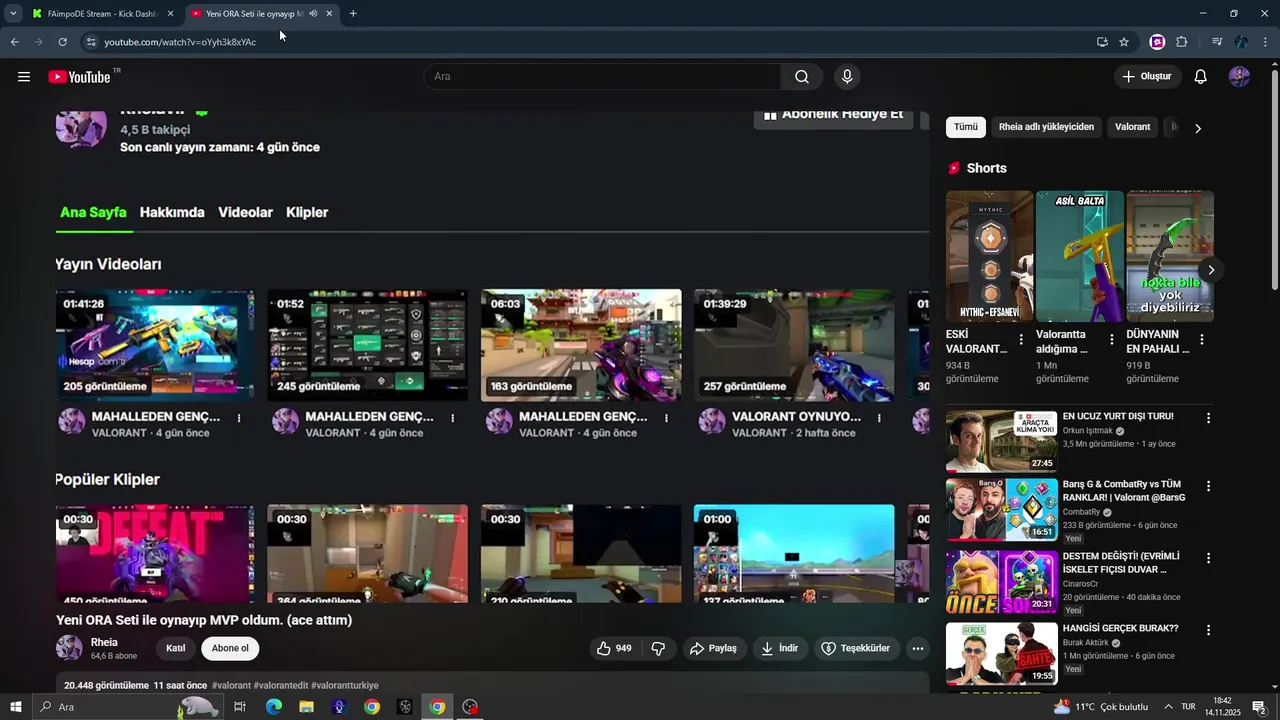
Task: Open the weather widget showing 11°C
Action: (x=1101, y=707)
